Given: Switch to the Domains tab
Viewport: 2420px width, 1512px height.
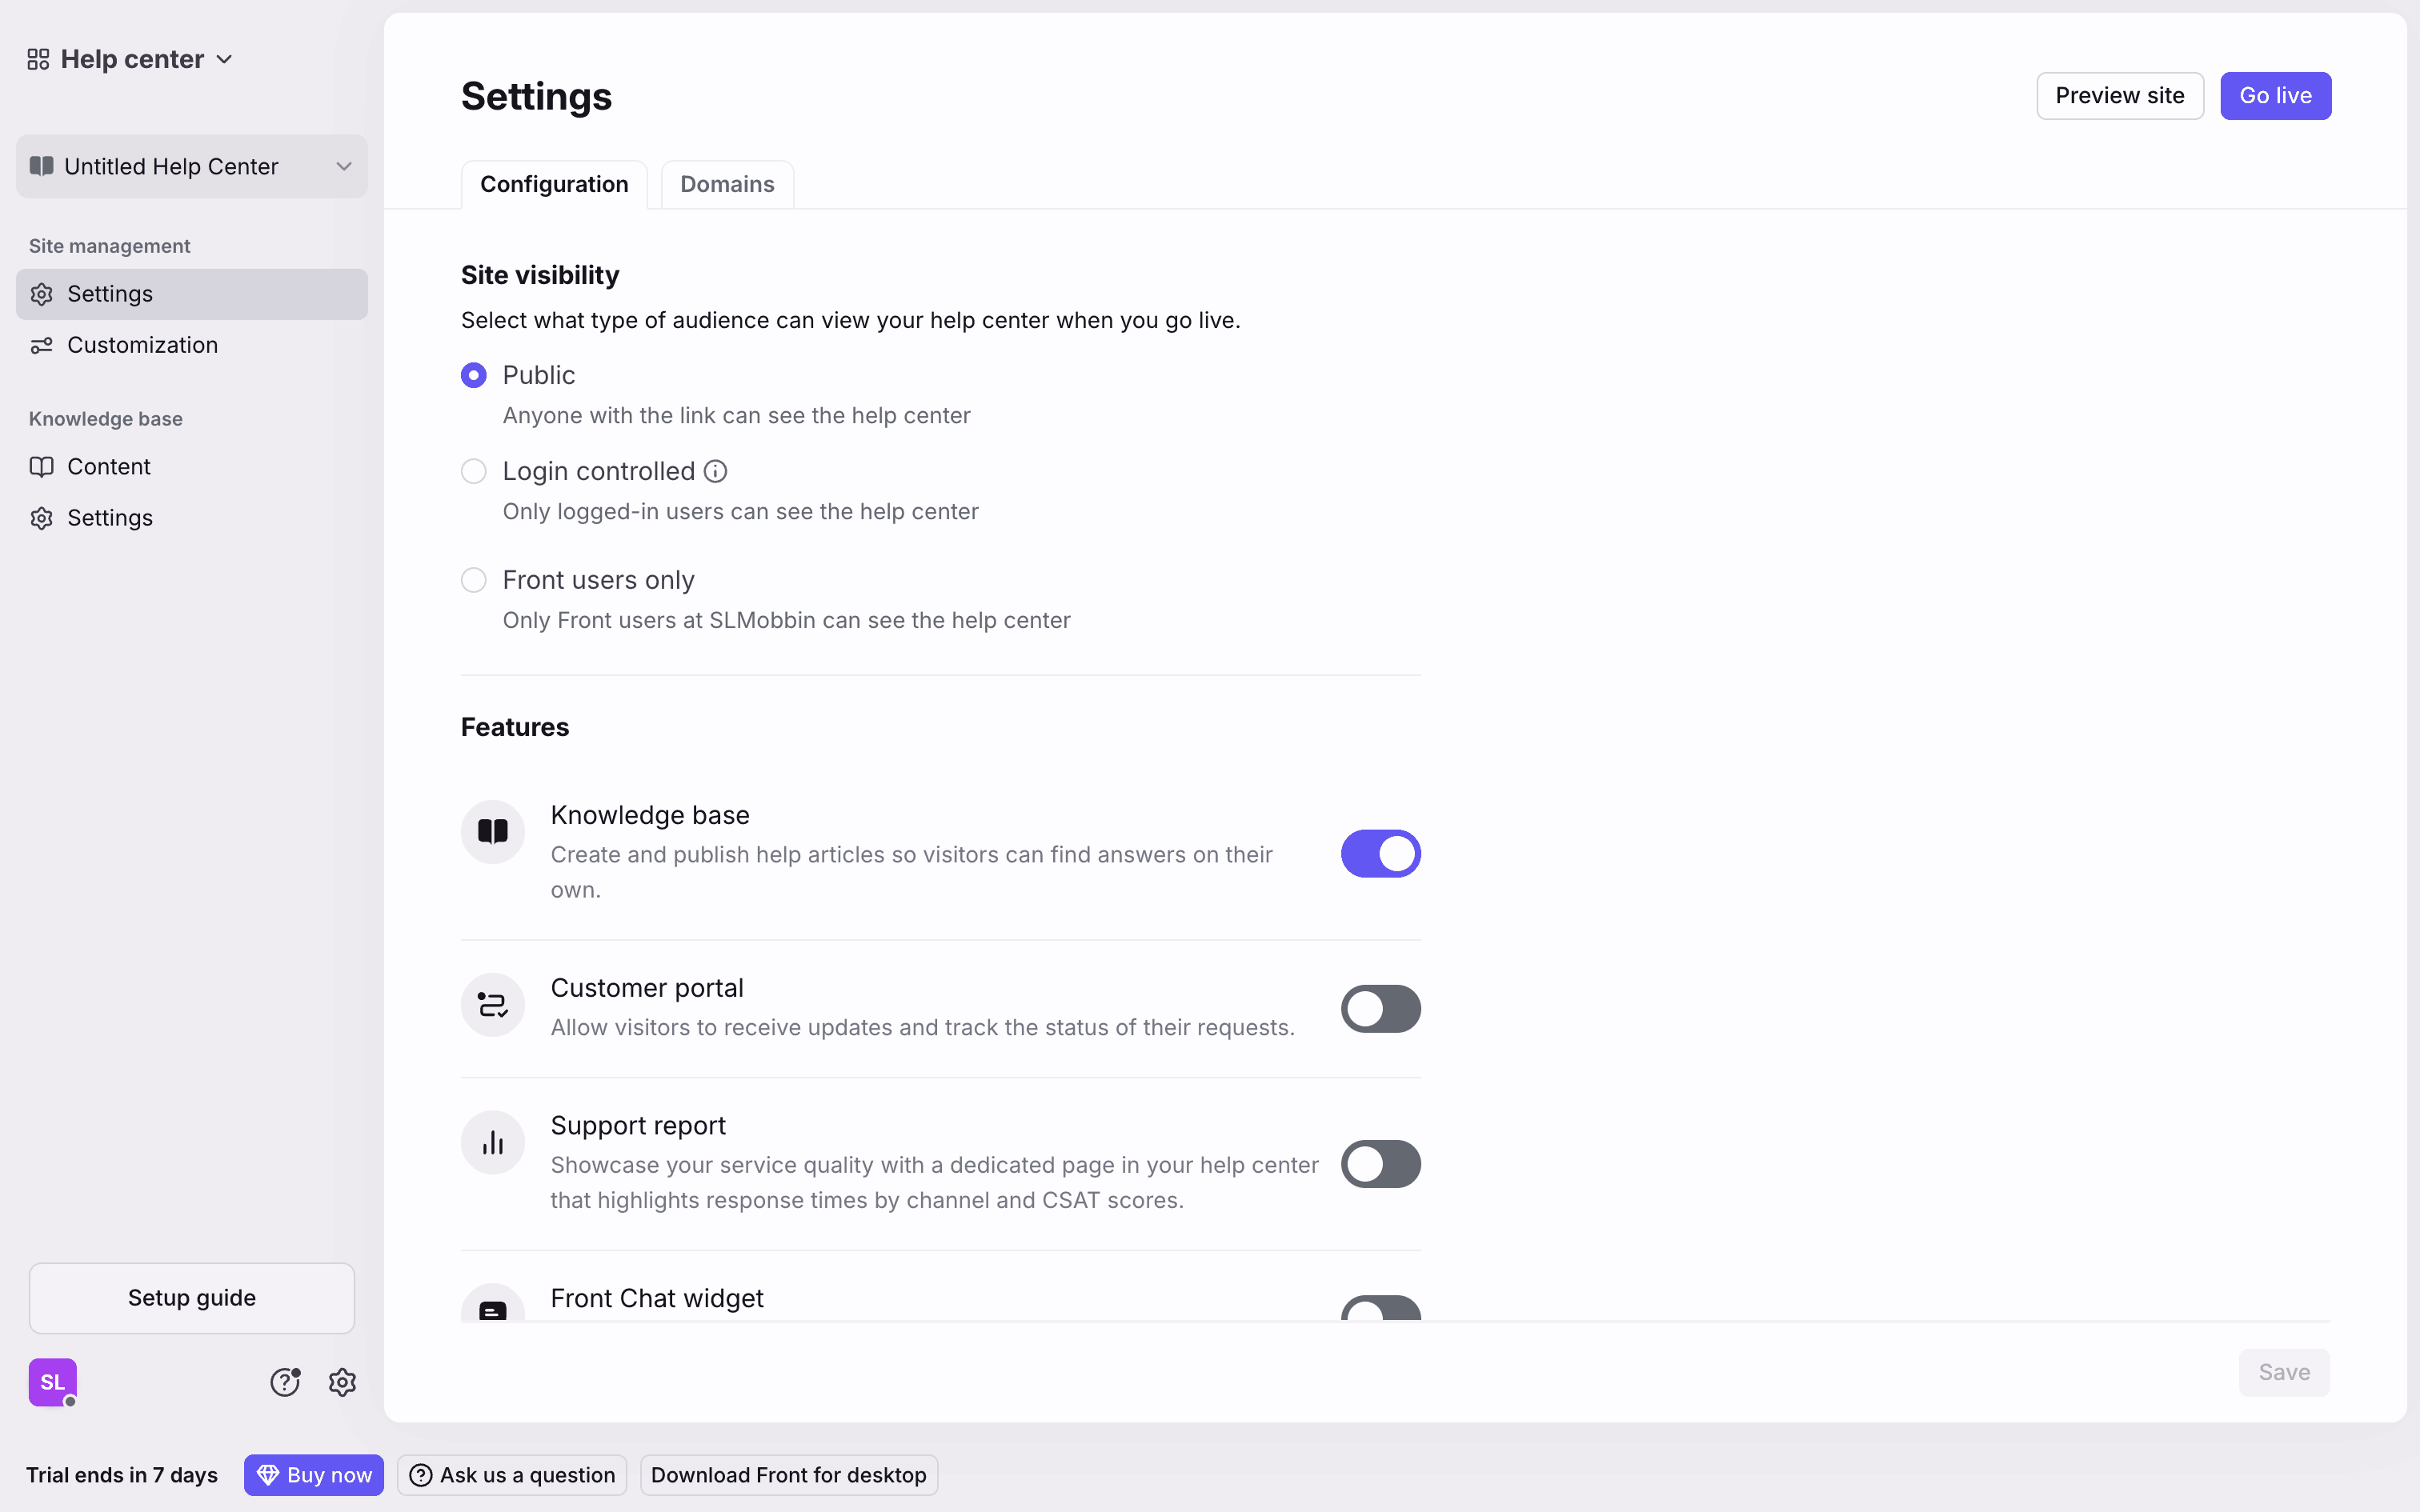Looking at the screenshot, I should point(727,185).
